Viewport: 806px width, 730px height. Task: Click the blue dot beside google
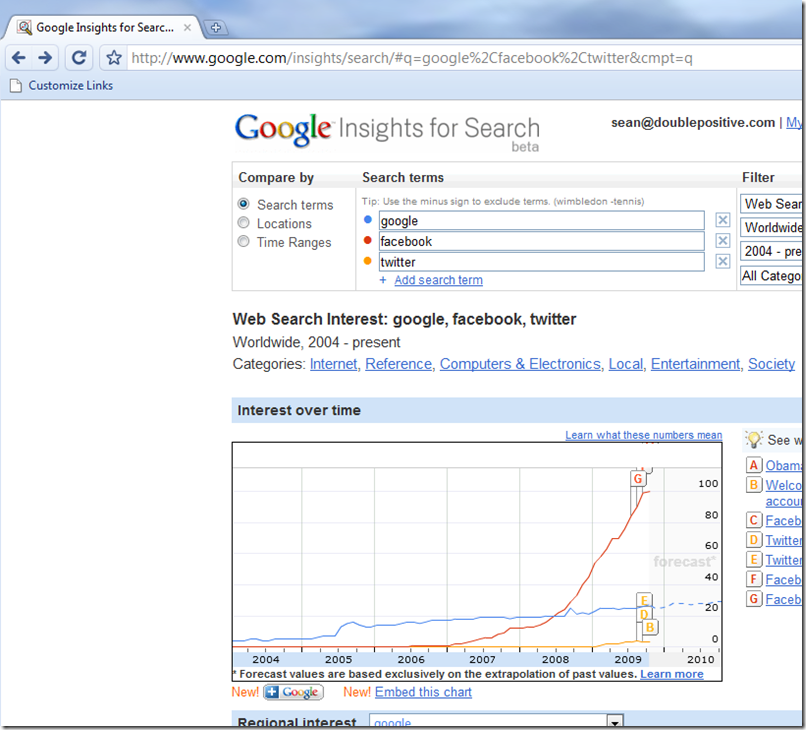(x=368, y=220)
